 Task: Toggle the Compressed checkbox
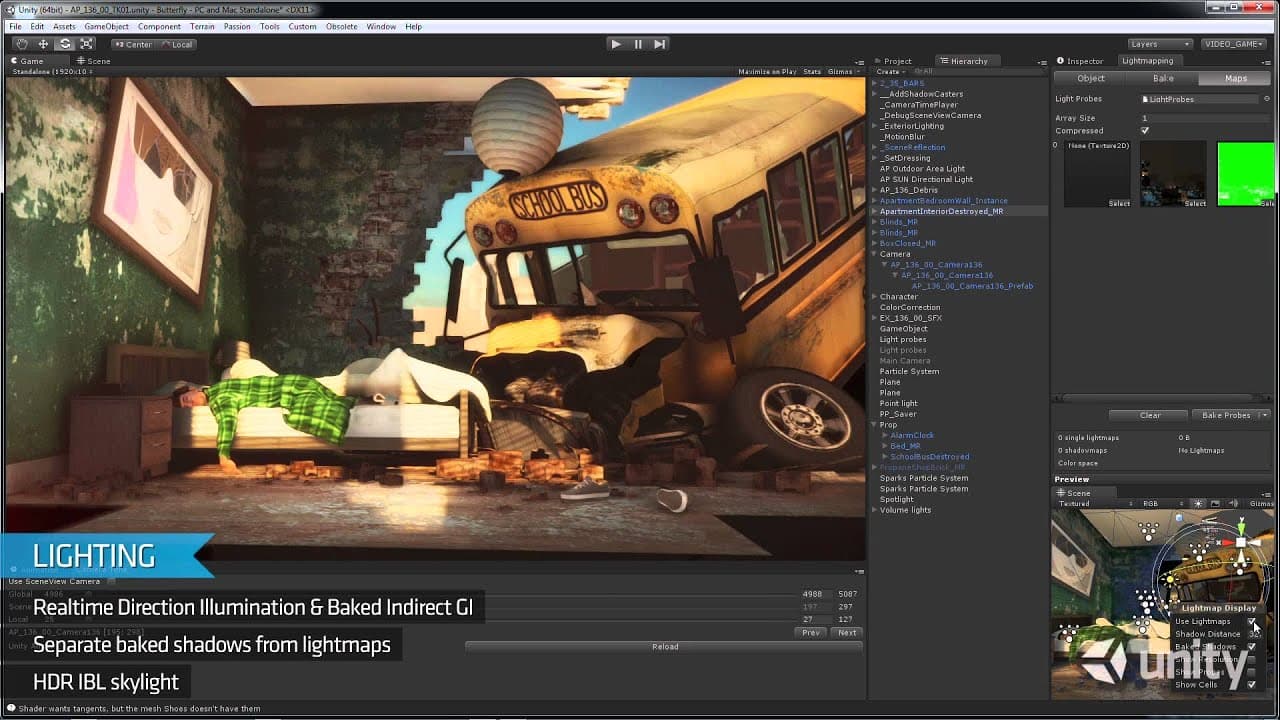coord(1145,131)
